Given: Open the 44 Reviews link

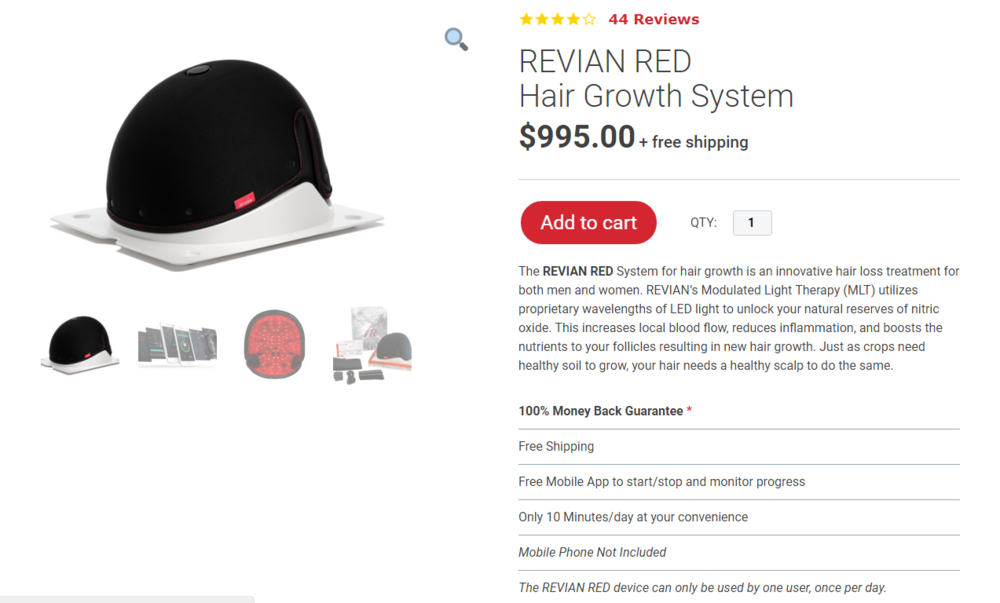Looking at the screenshot, I should [x=653, y=19].
